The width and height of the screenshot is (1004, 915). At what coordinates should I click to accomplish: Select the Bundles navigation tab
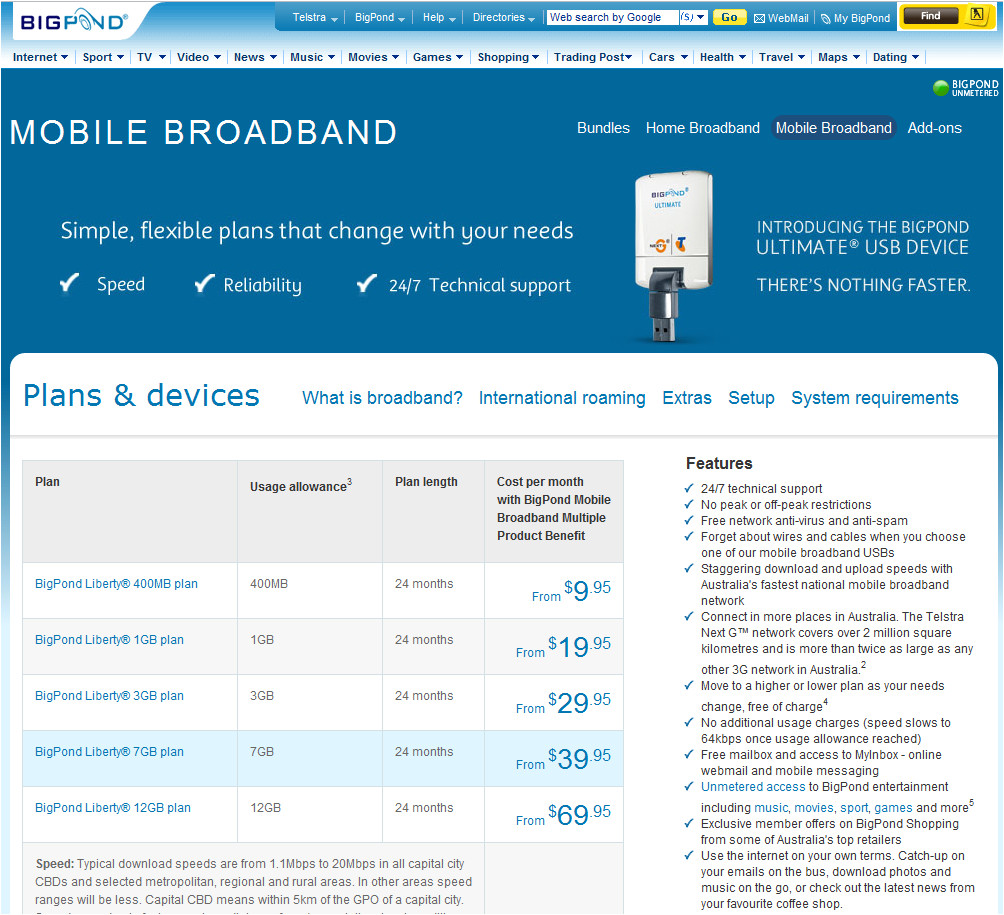pyautogui.click(x=602, y=128)
